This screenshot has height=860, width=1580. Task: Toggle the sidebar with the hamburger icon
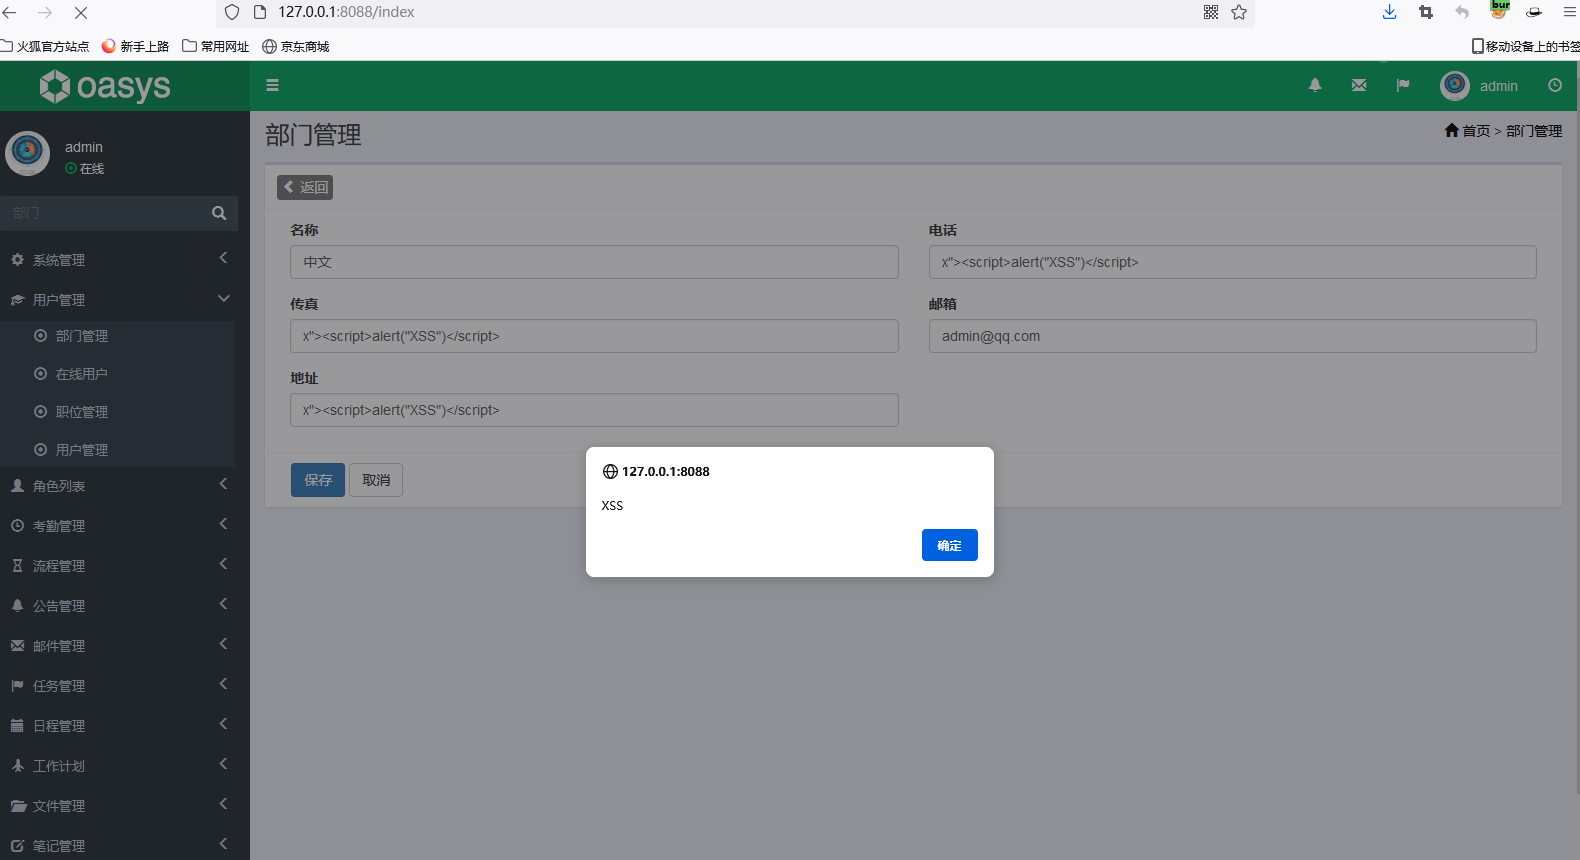coord(272,86)
